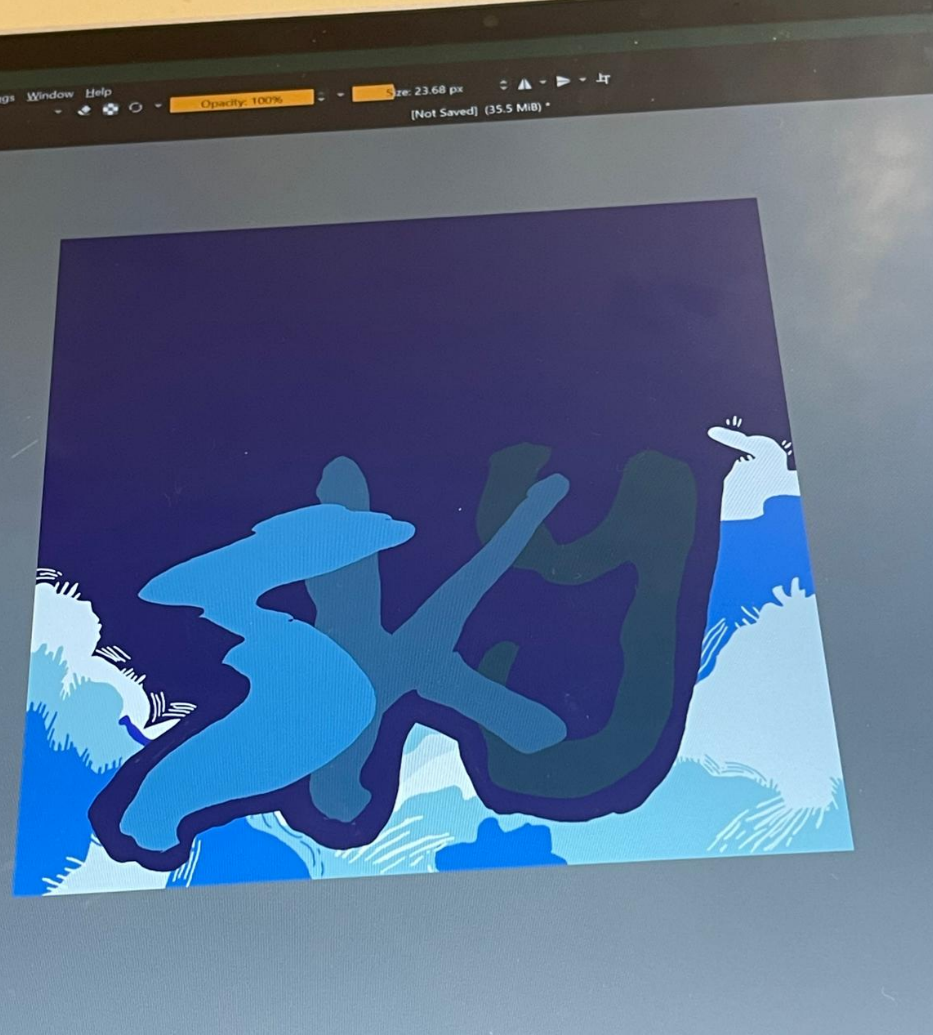The height and width of the screenshot is (1035, 933).
Task: Click the Opacity 100% slider
Action: pyautogui.click(x=241, y=101)
